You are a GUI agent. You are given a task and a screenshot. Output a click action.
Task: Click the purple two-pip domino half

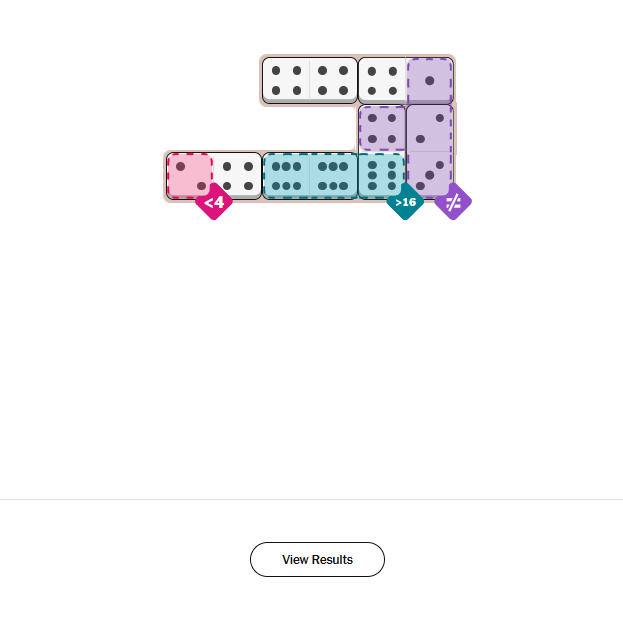click(x=430, y=128)
